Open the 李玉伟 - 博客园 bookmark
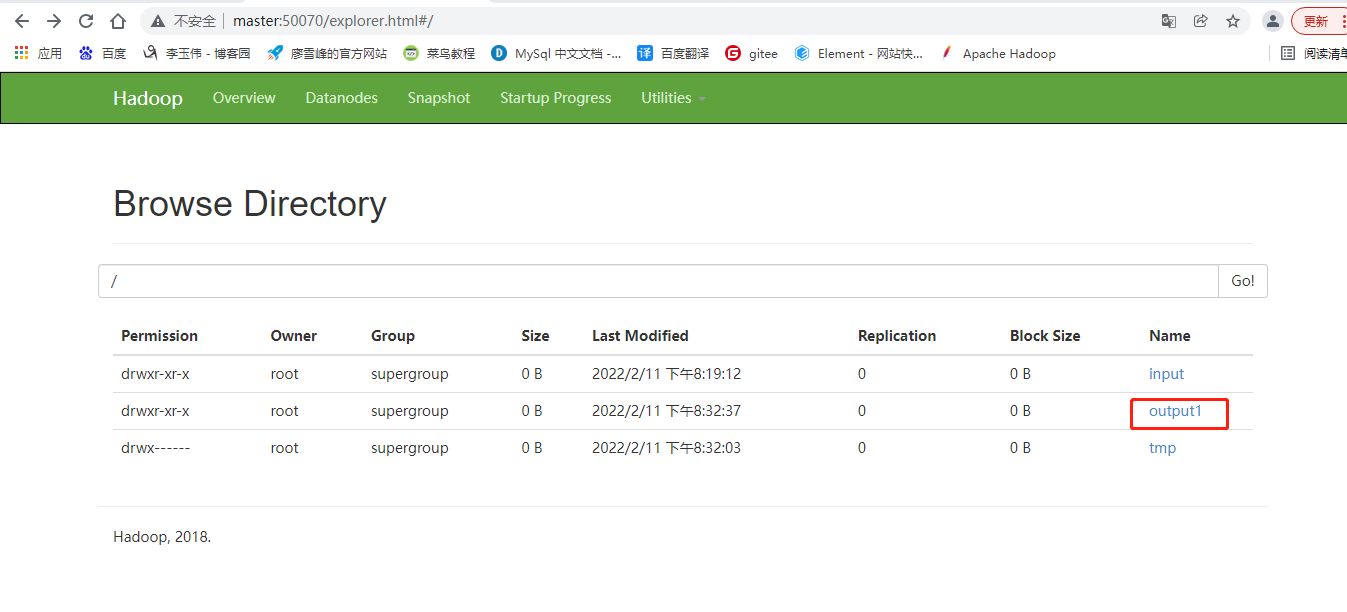This screenshot has width=1347, height=612. click(x=197, y=53)
